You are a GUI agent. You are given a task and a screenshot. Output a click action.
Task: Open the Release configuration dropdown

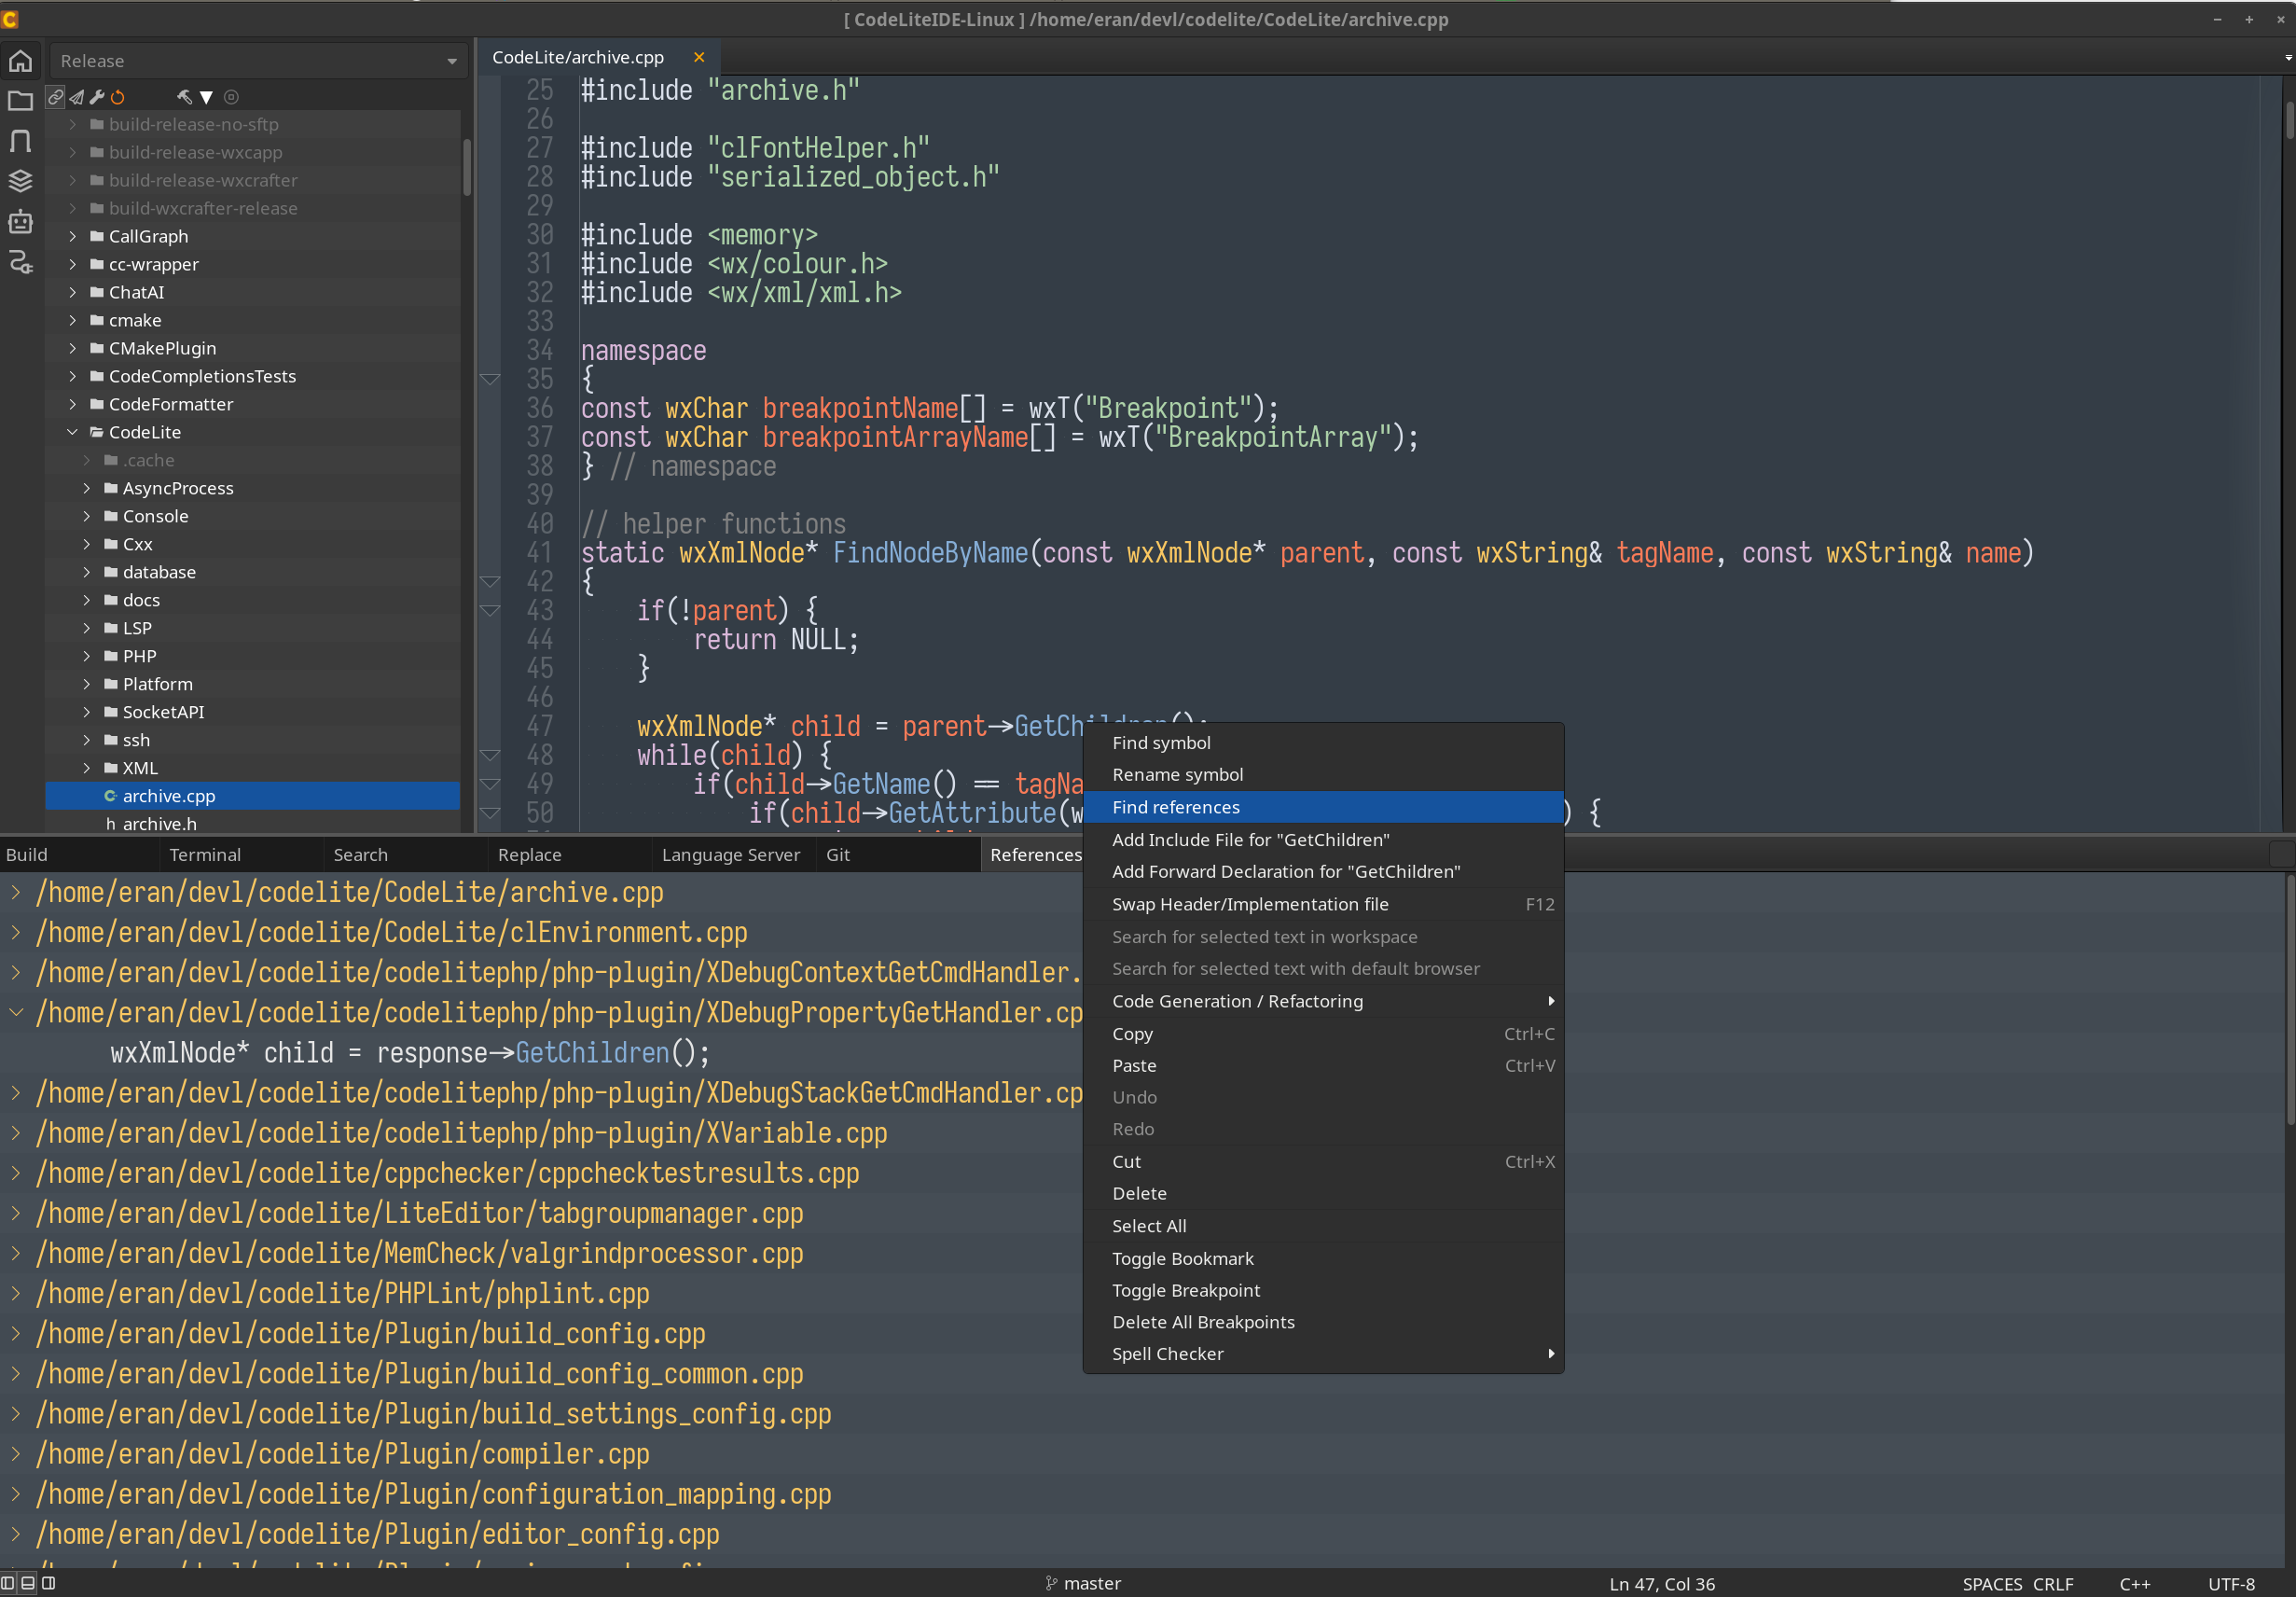pos(258,61)
